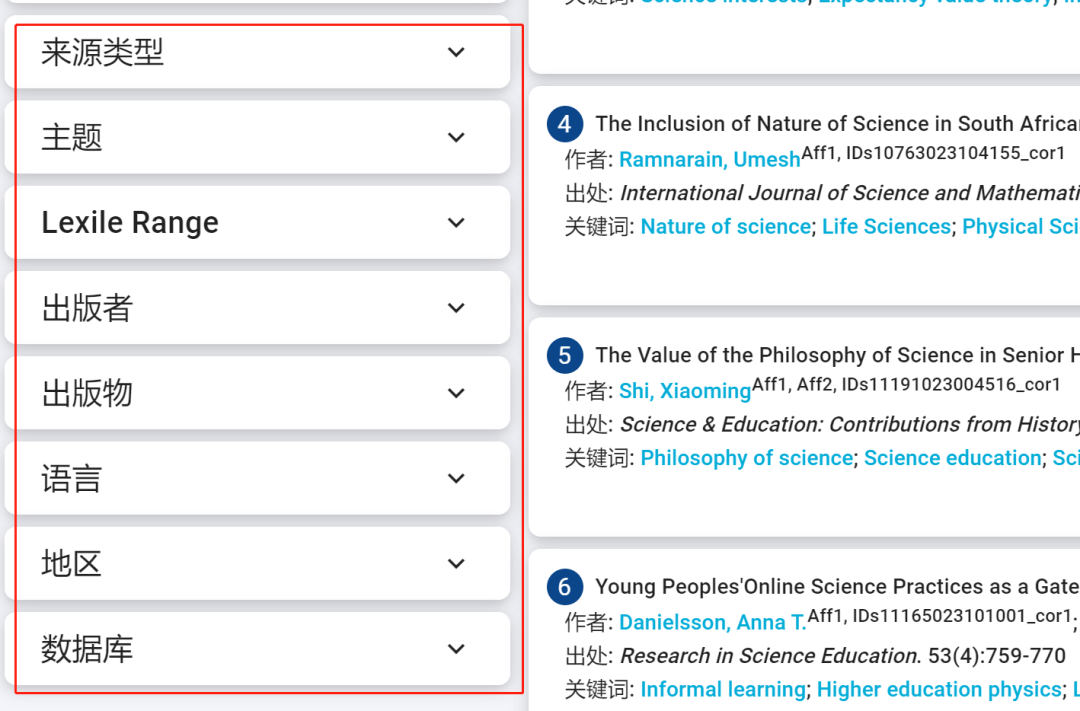Expand the 地区 filter chevron
The image size is (1080, 711).
pos(456,564)
